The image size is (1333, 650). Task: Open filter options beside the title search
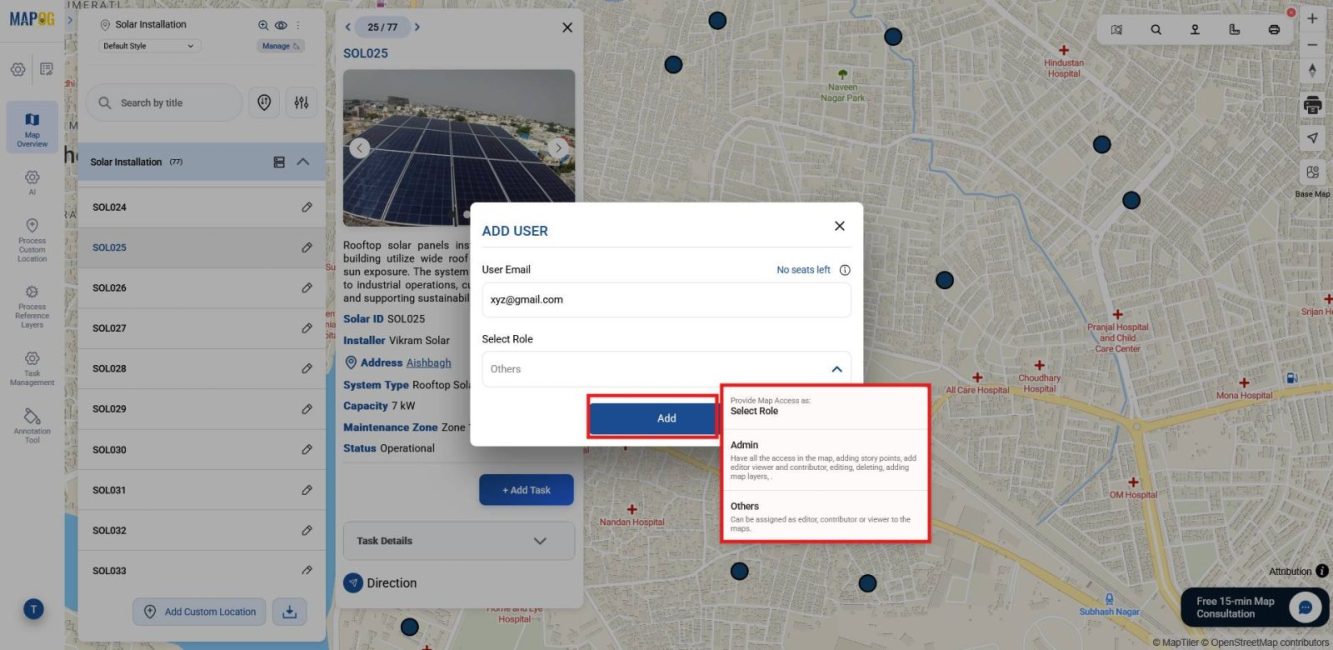click(x=301, y=102)
